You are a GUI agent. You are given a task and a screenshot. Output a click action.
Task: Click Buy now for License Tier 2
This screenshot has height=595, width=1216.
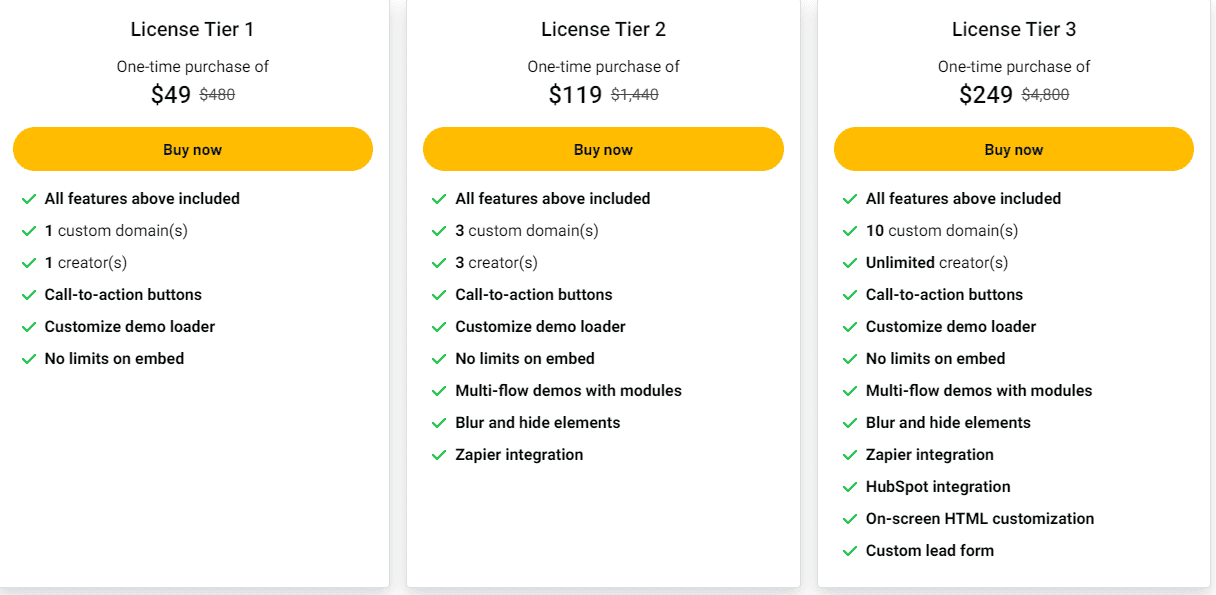point(603,148)
